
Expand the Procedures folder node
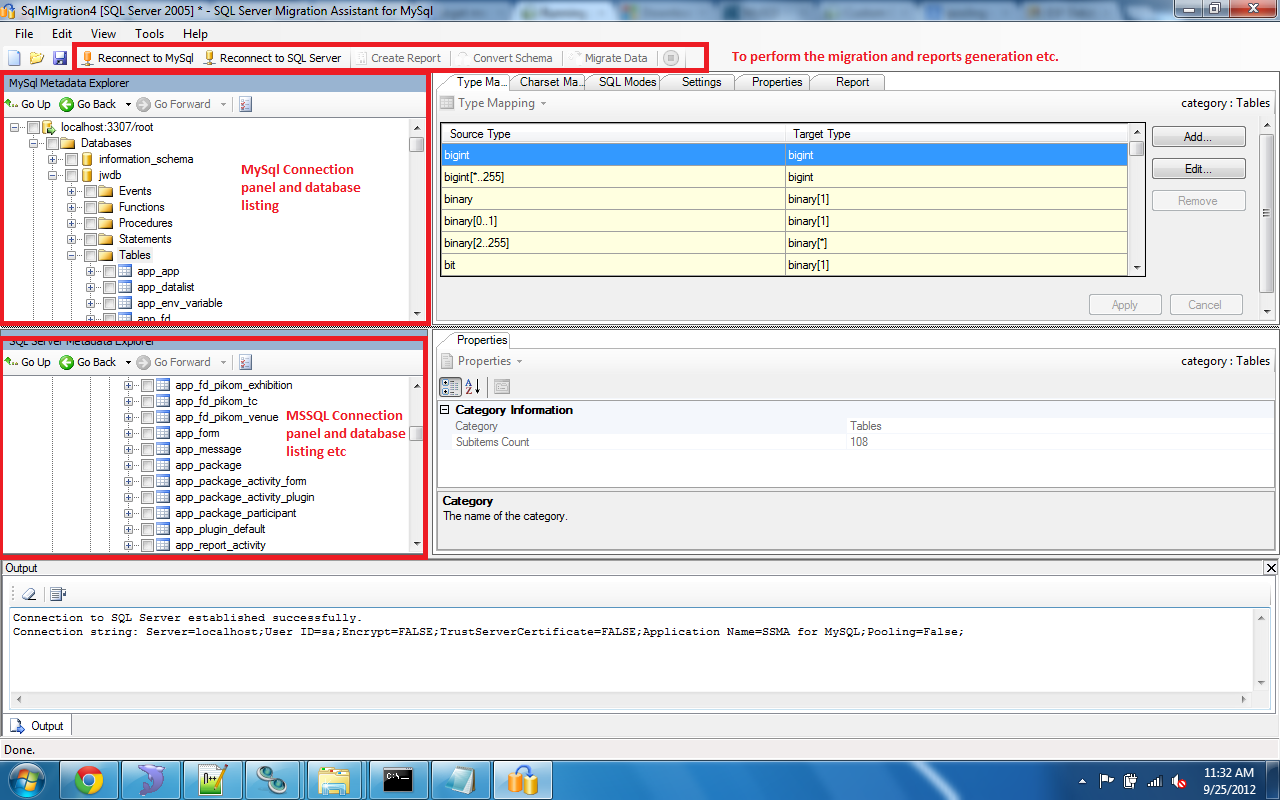click(73, 223)
